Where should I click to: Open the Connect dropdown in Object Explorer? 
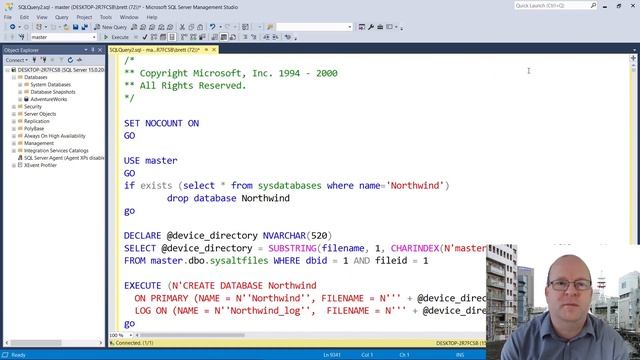tap(17, 60)
